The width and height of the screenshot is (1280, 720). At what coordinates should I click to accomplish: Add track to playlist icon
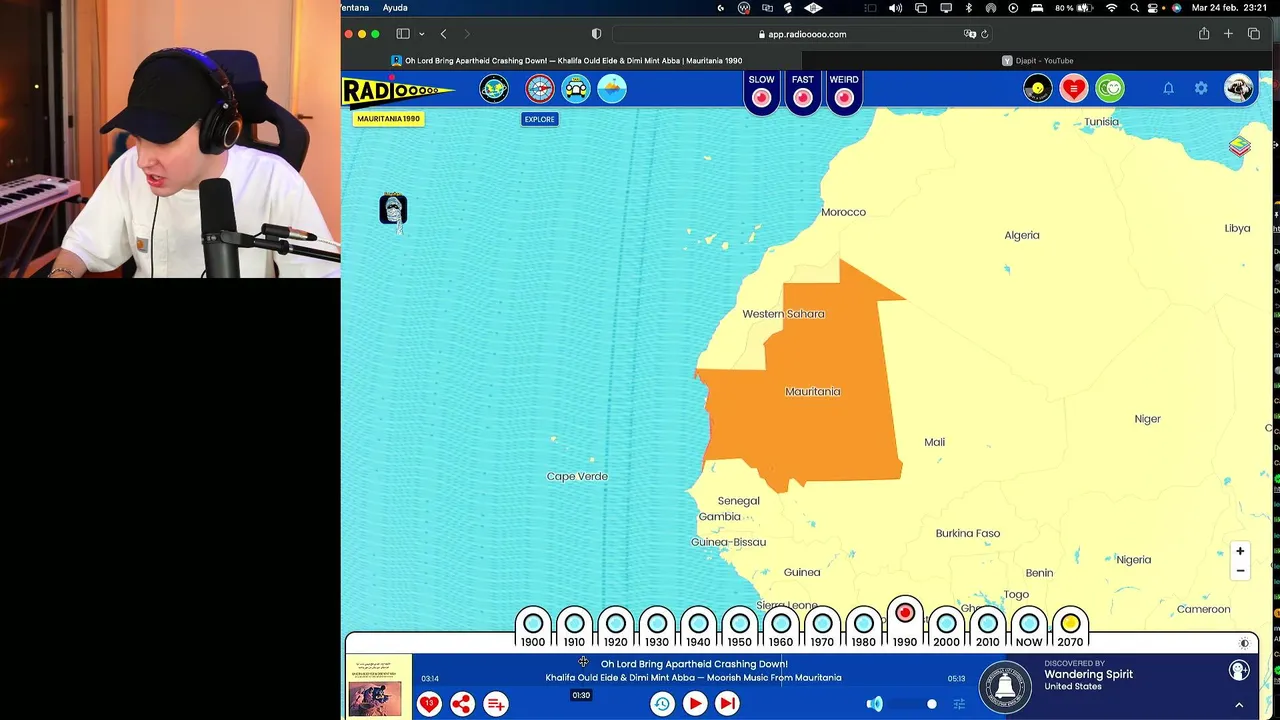pyautogui.click(x=496, y=704)
